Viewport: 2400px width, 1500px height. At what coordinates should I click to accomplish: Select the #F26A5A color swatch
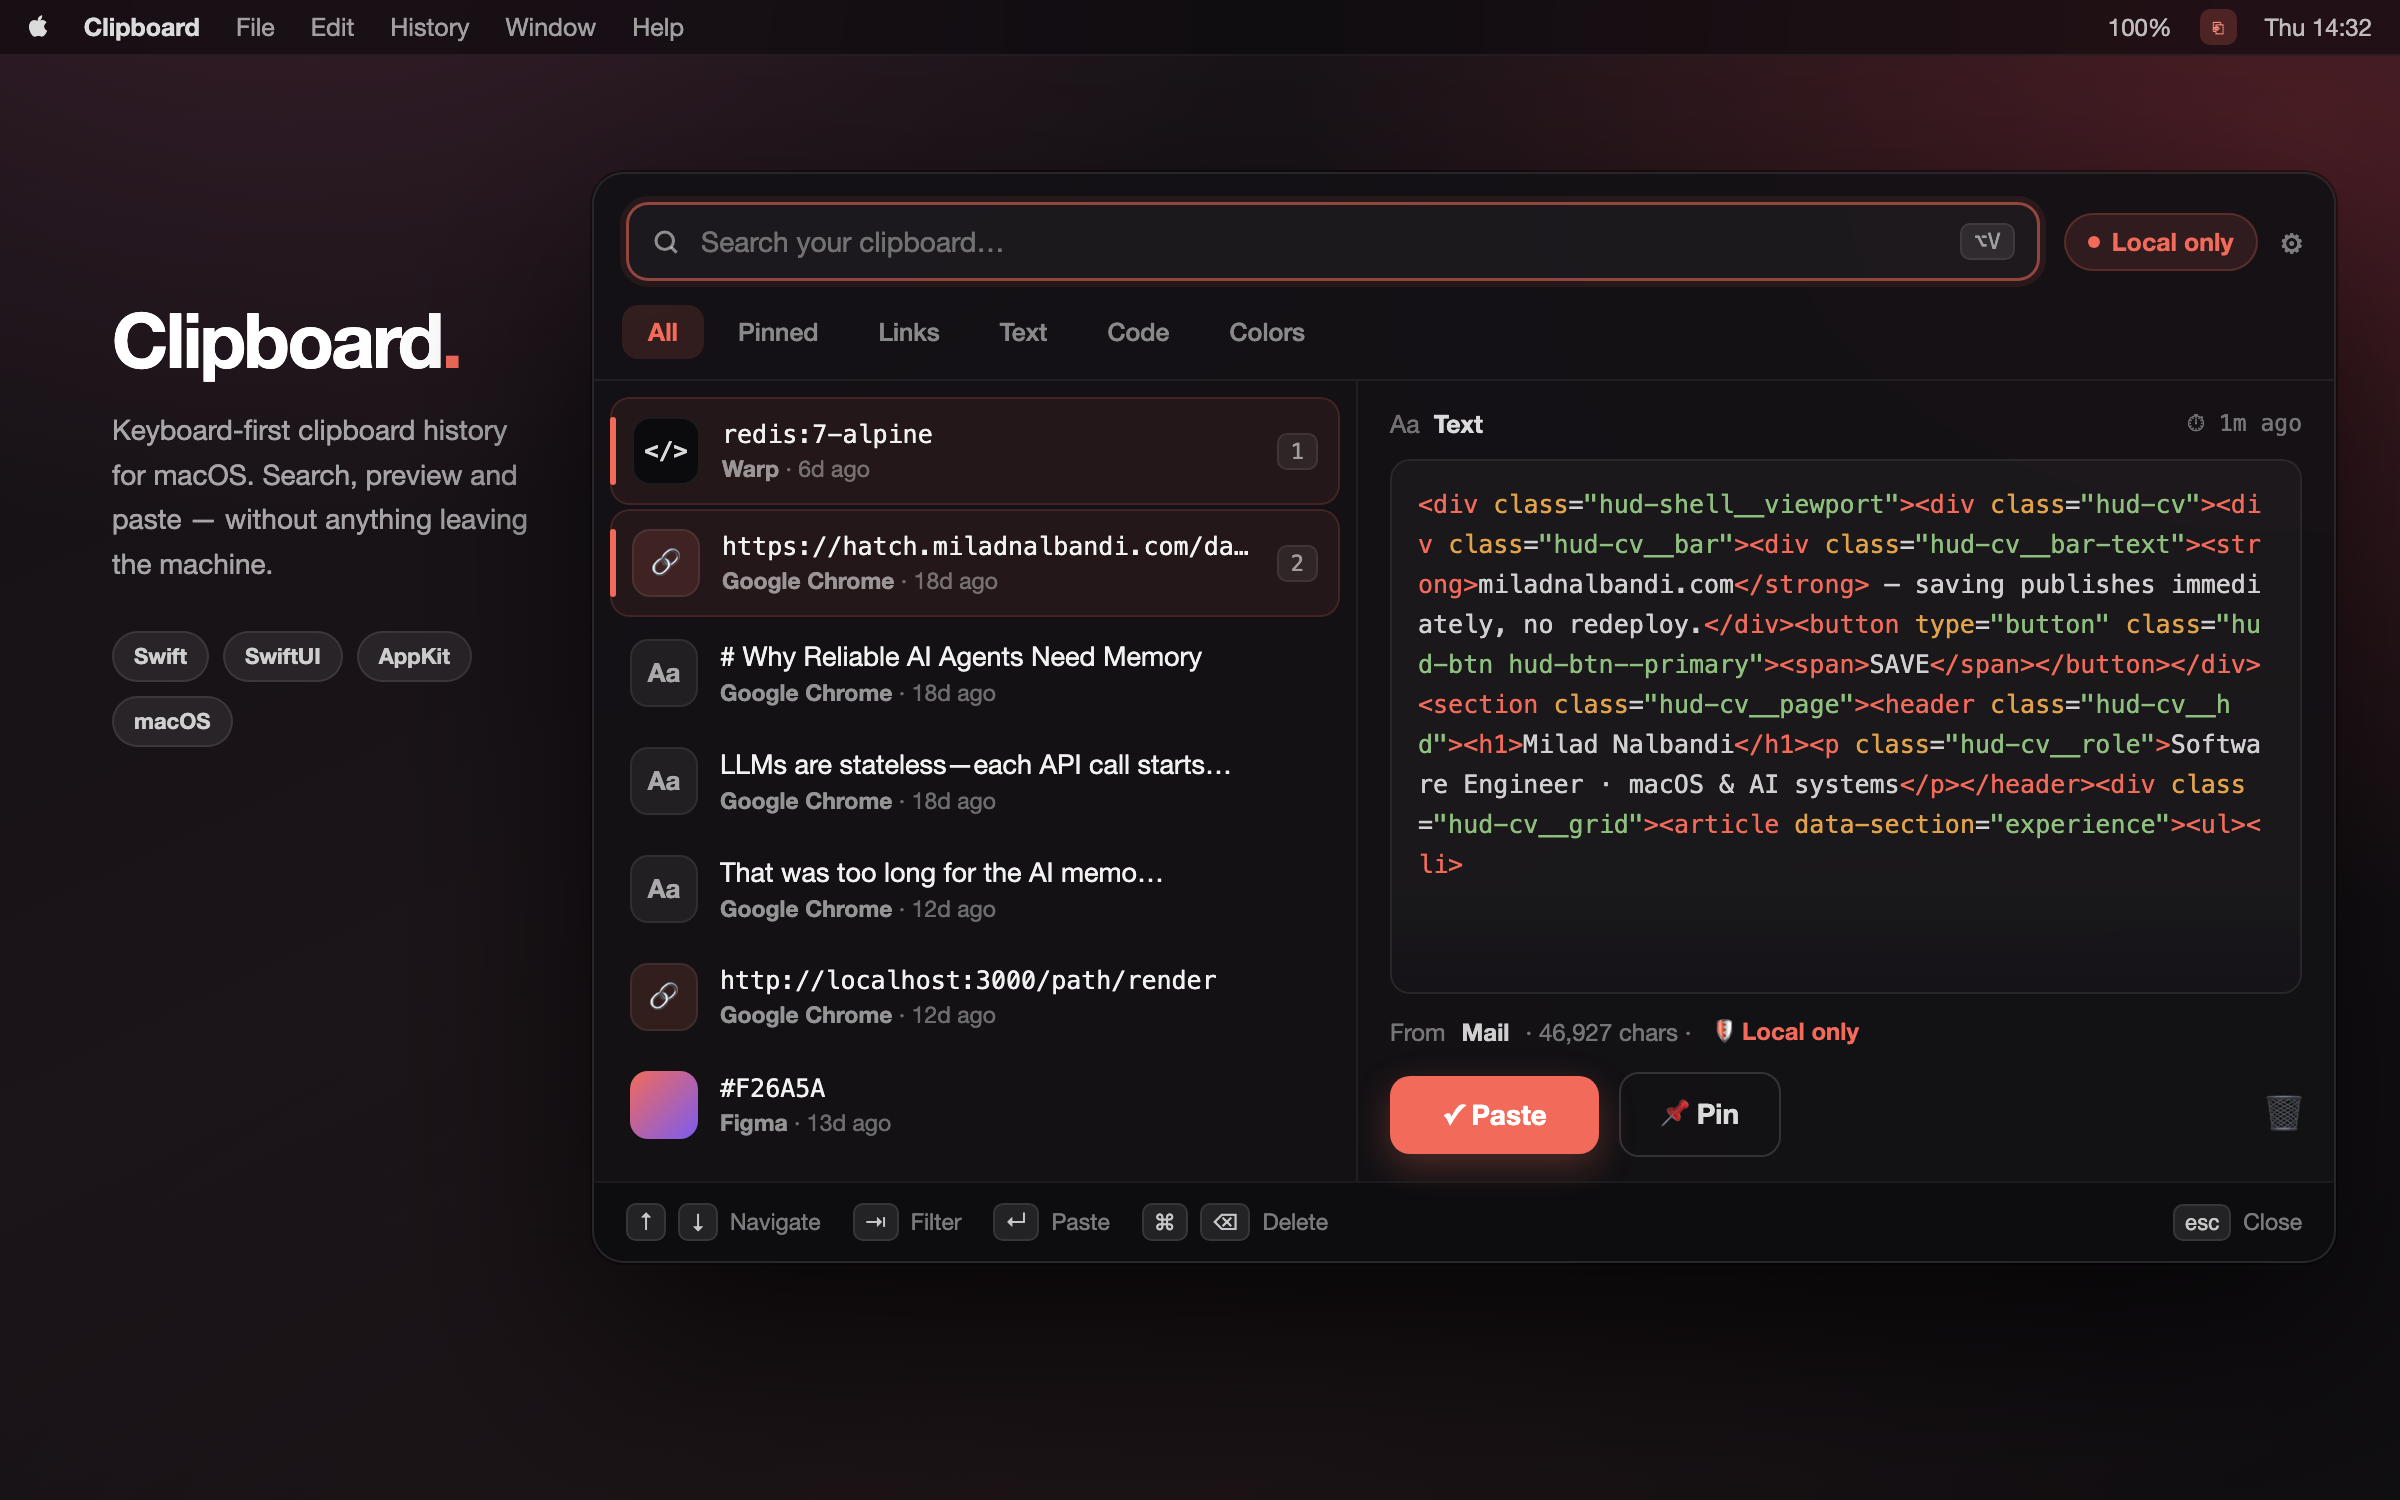tap(664, 1105)
